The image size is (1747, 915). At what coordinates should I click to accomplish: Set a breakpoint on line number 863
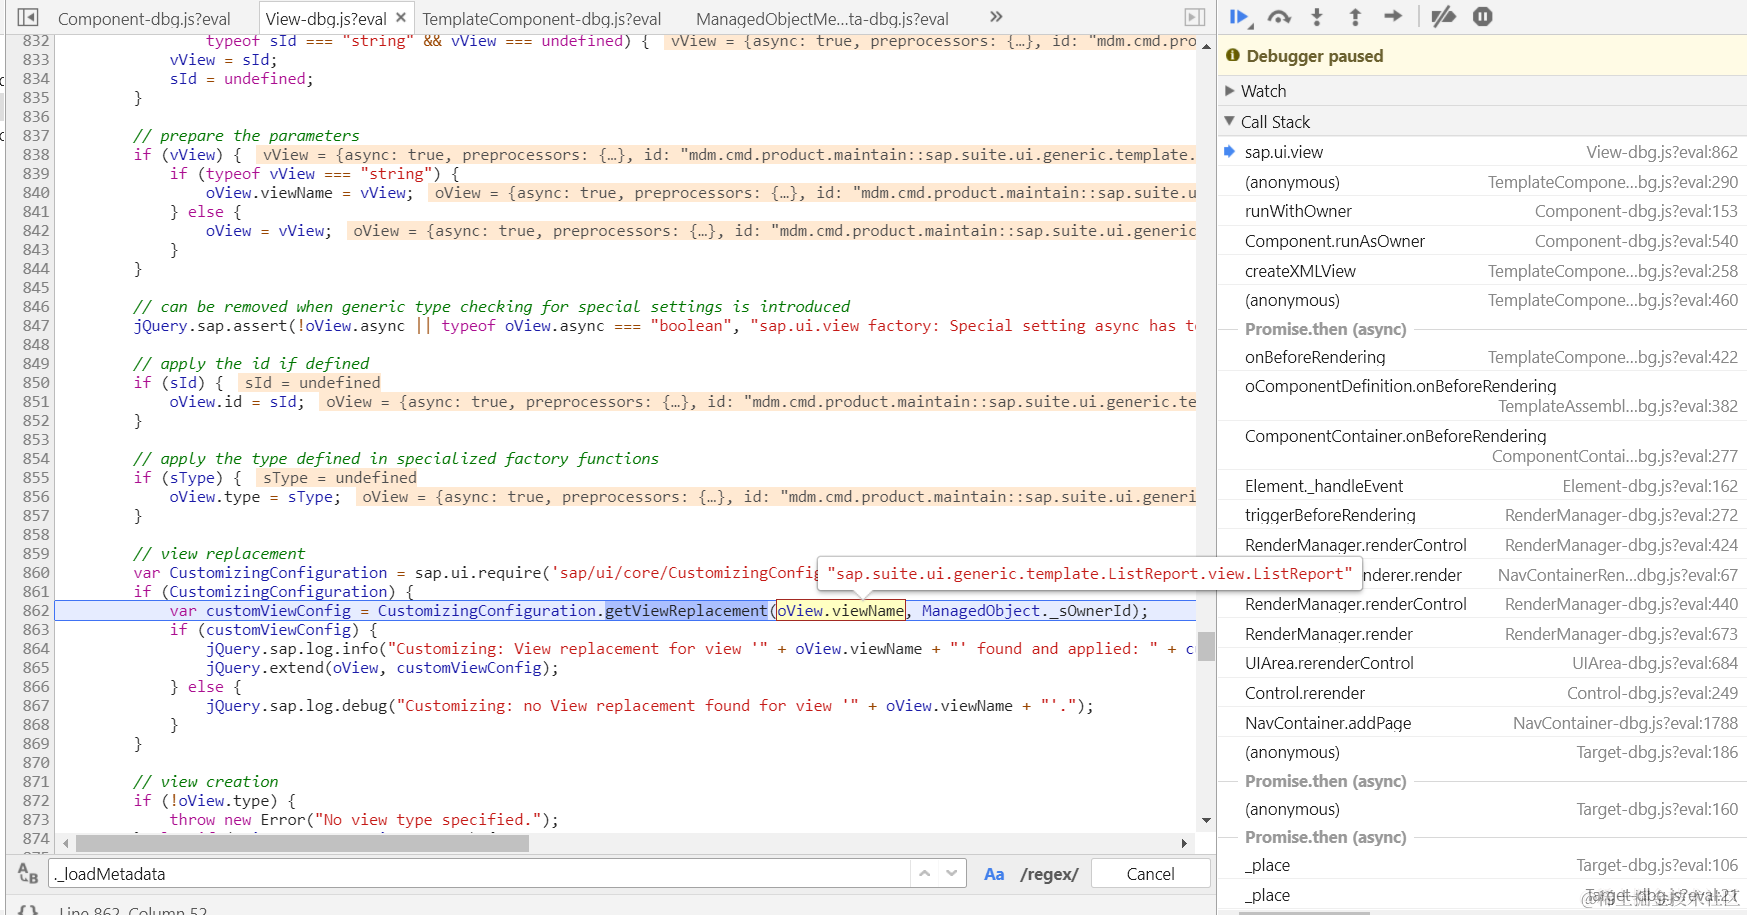point(36,630)
